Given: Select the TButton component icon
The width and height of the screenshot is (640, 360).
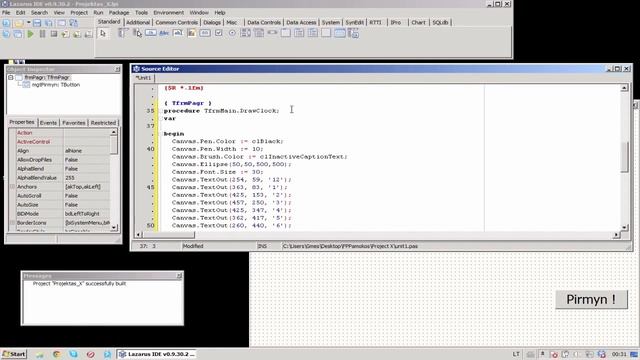Looking at the screenshot, I should pos(151,33).
